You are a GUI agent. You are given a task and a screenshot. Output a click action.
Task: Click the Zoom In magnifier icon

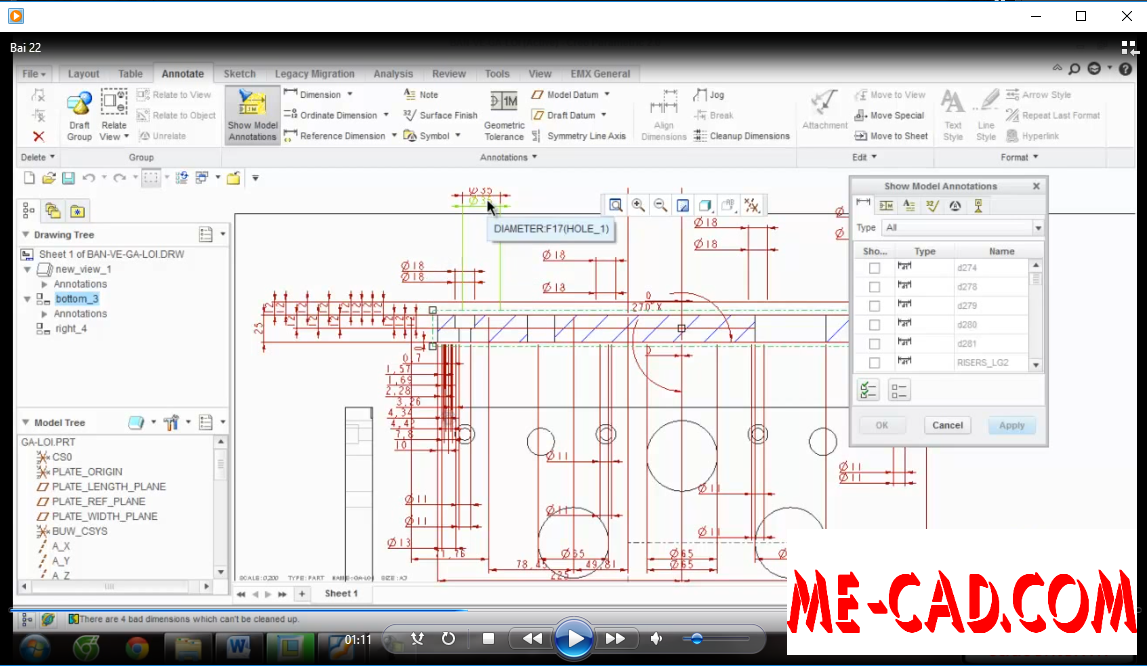coord(637,204)
